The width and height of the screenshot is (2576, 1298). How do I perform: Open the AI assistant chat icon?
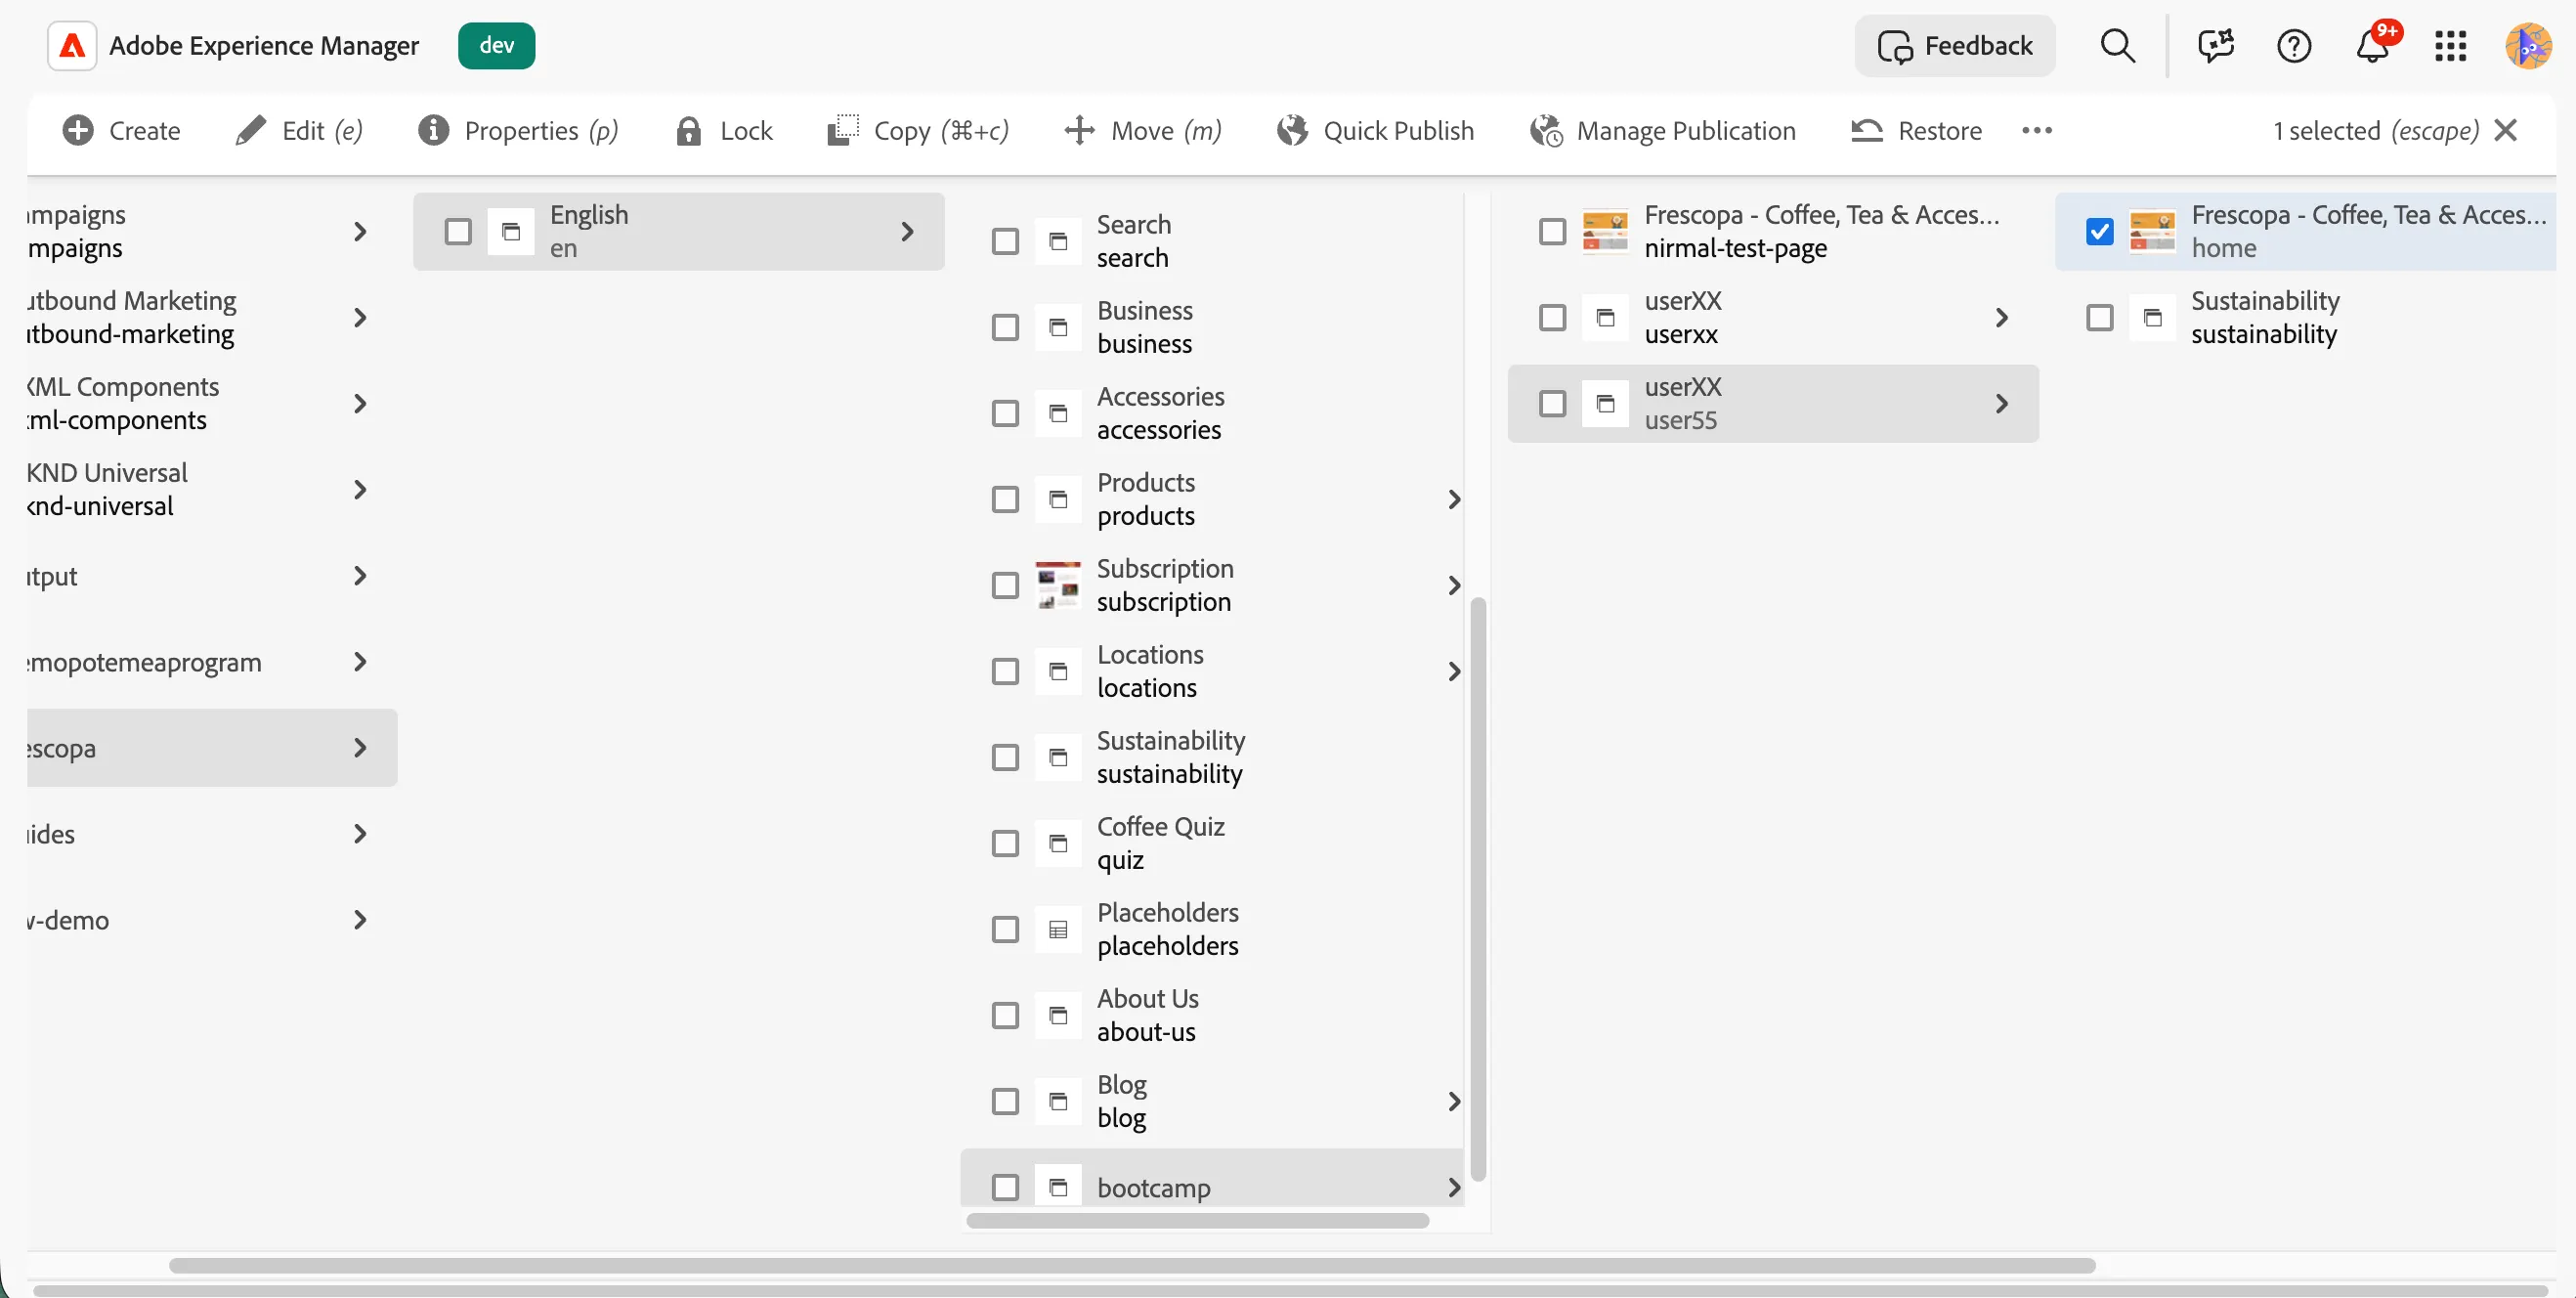pos(2215,46)
